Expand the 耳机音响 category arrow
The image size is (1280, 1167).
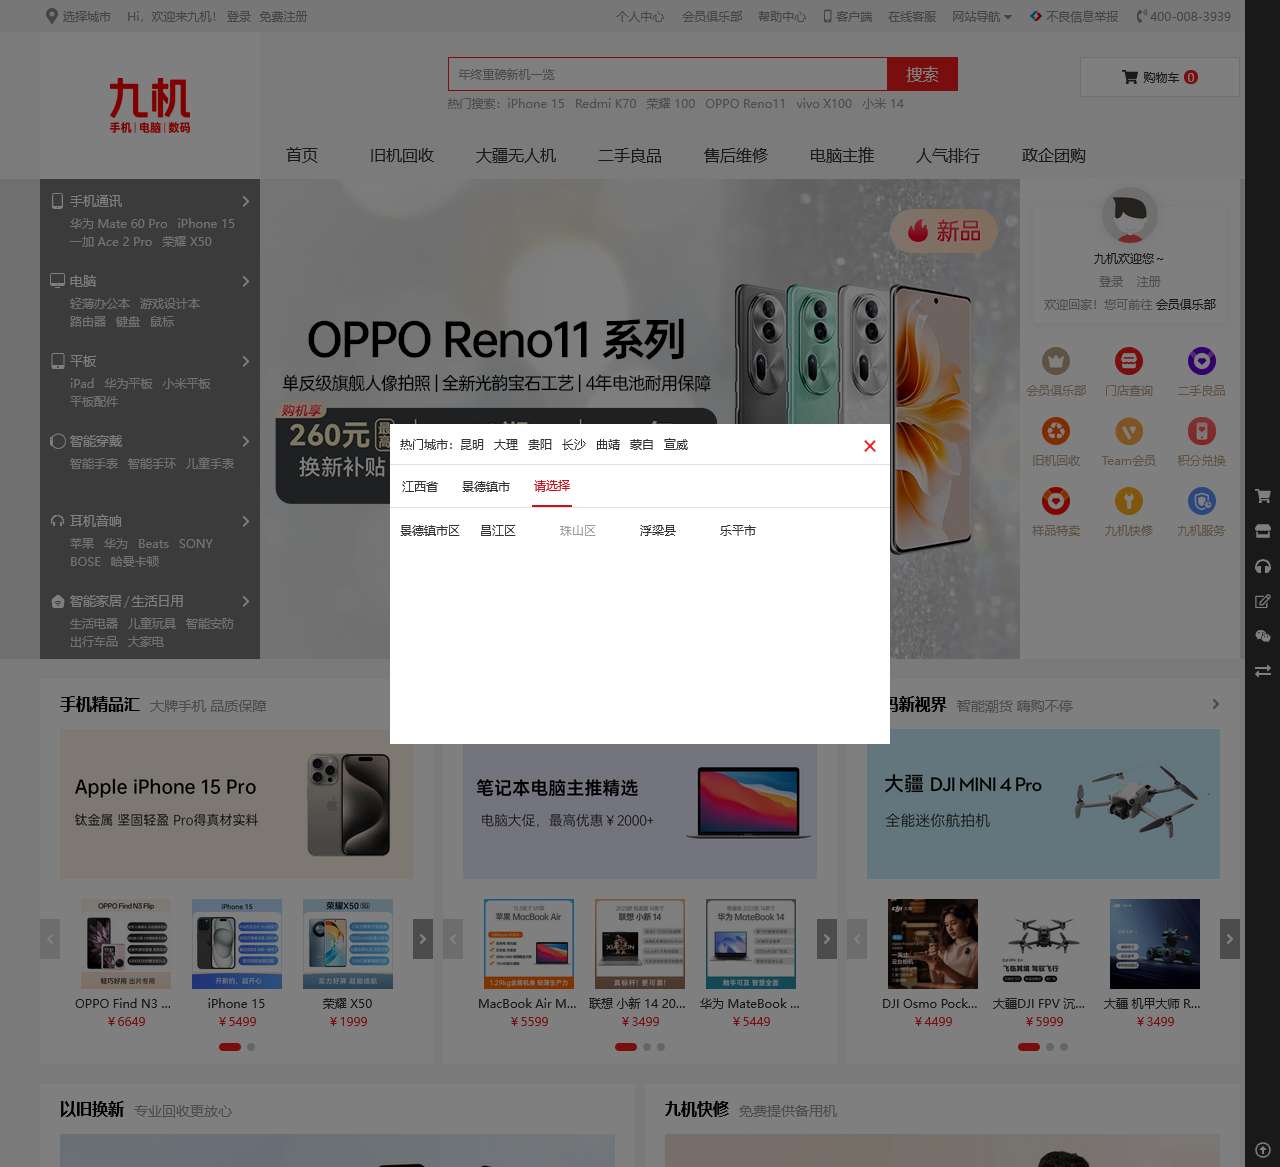(246, 521)
